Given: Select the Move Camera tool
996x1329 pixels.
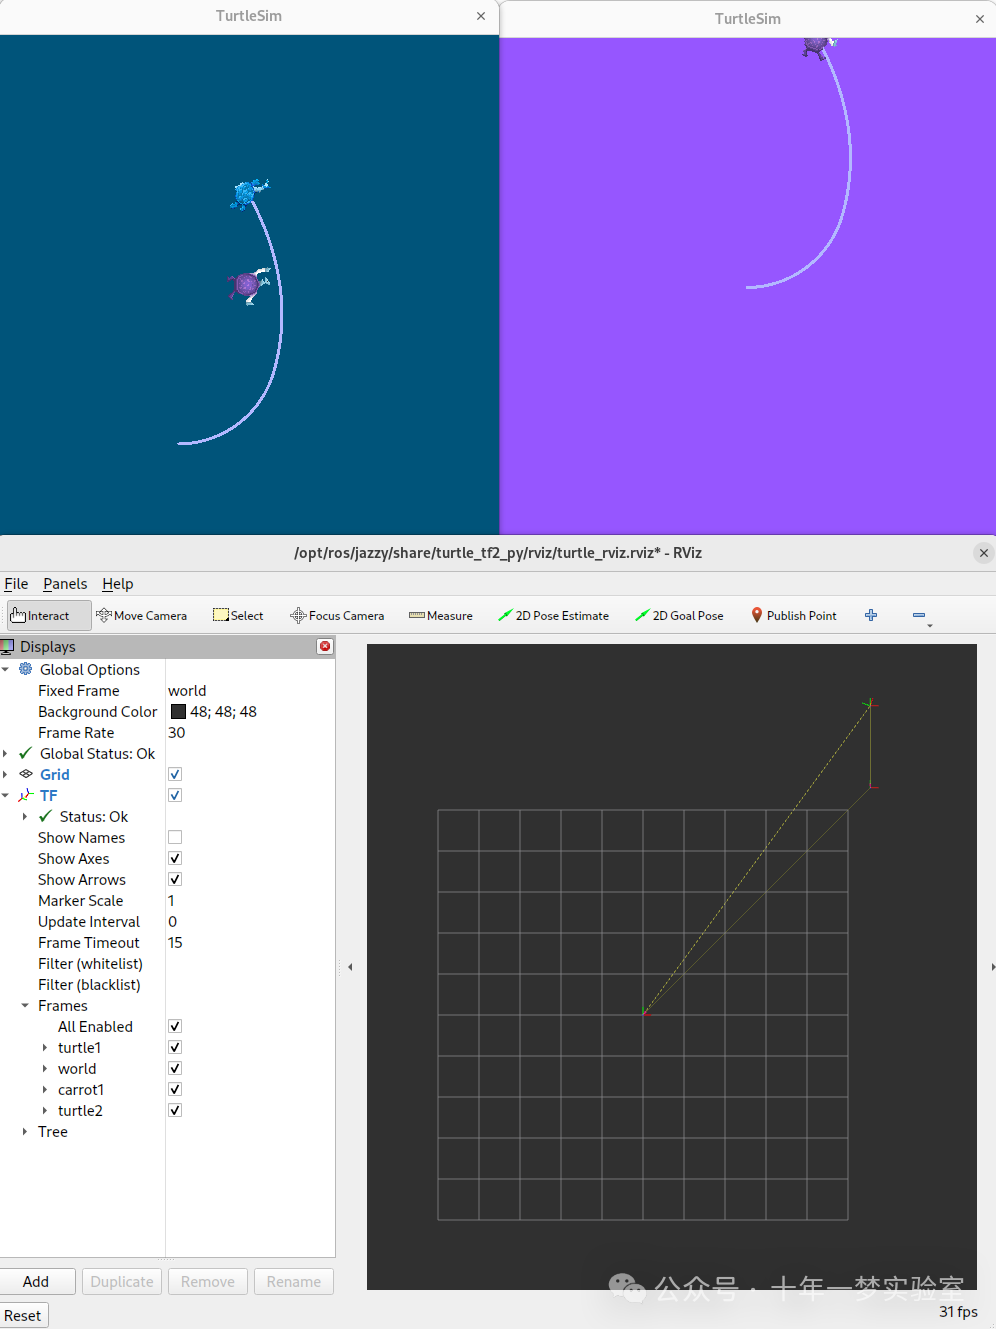Looking at the screenshot, I should pos(141,616).
